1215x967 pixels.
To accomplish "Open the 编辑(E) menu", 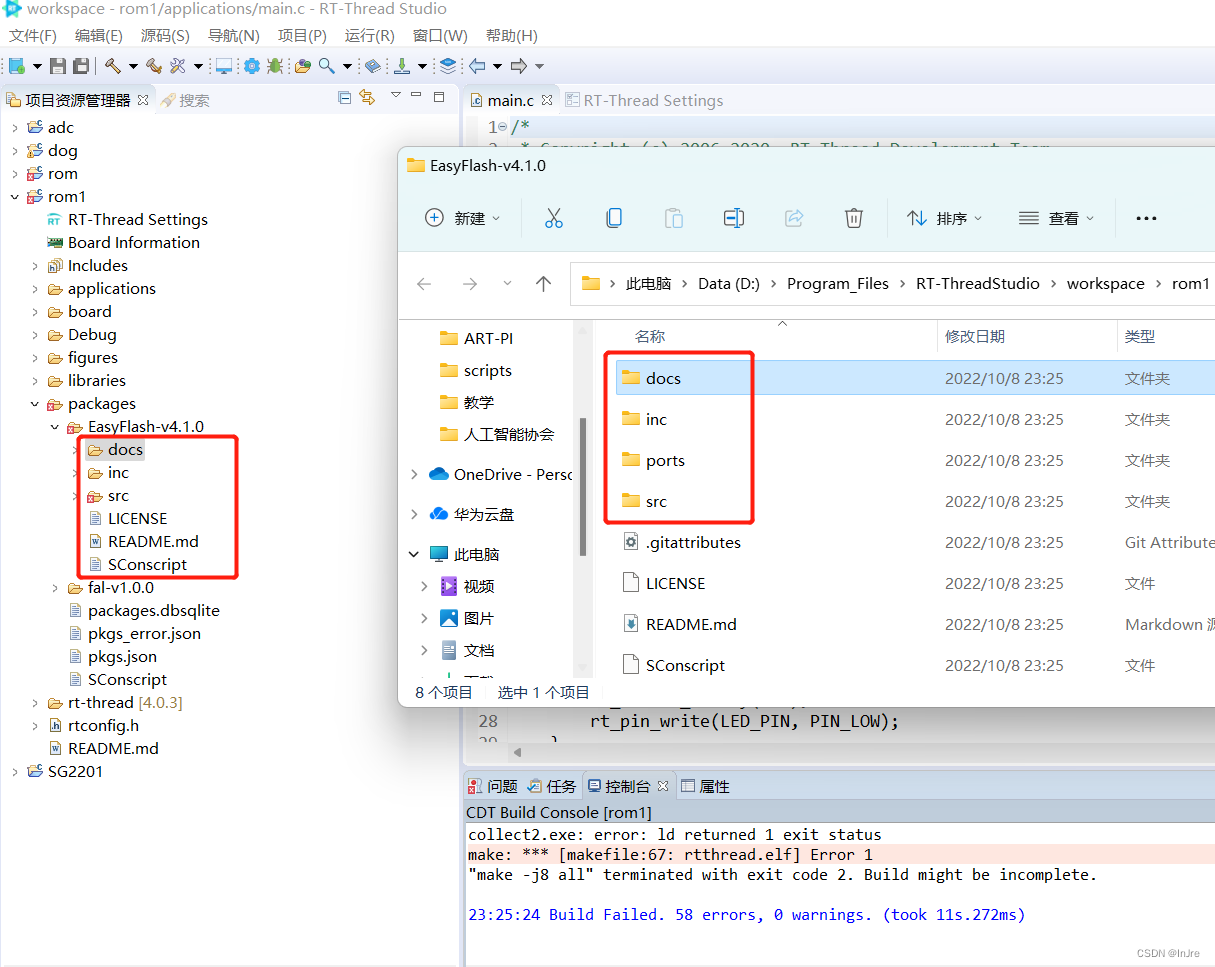I will (99, 36).
